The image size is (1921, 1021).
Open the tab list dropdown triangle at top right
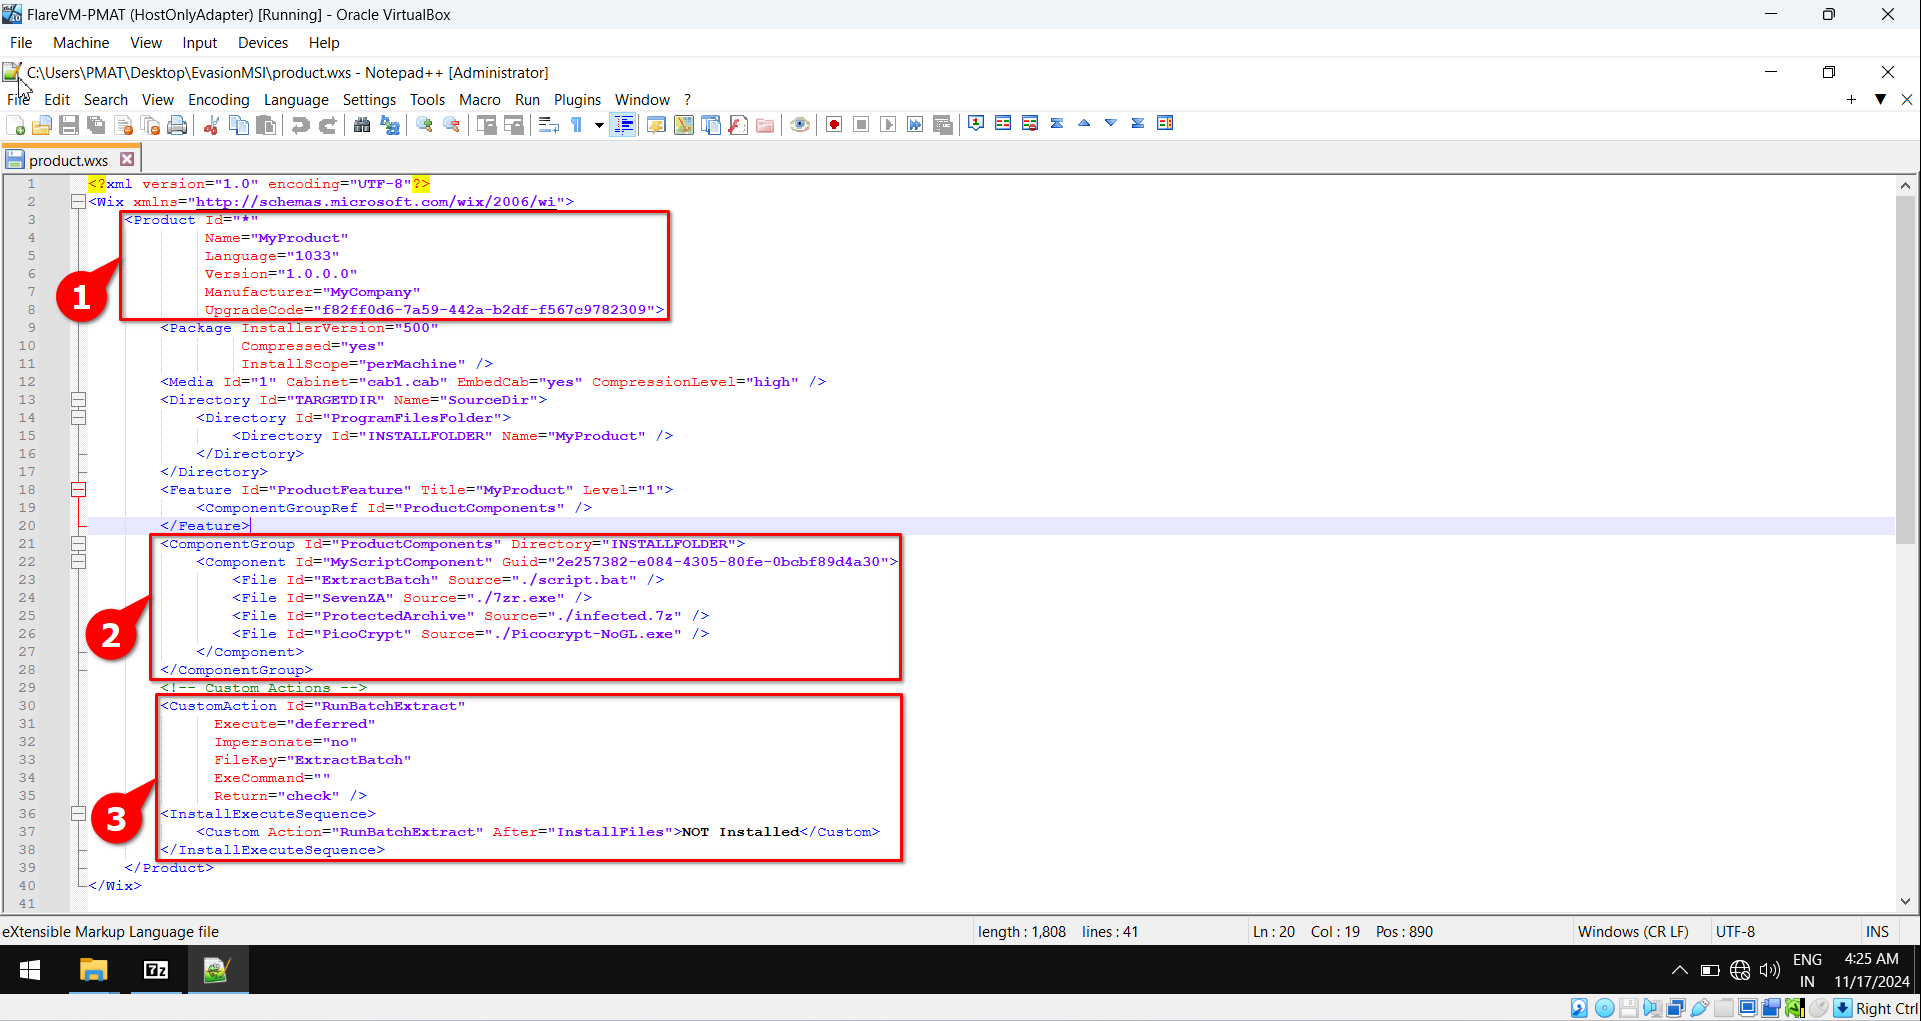pyautogui.click(x=1880, y=99)
